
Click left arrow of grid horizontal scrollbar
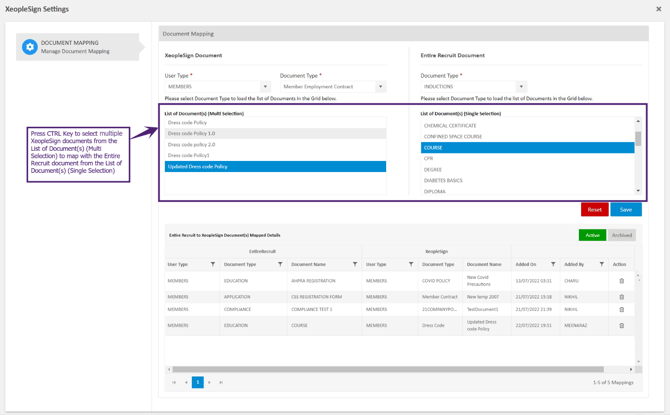click(169, 369)
